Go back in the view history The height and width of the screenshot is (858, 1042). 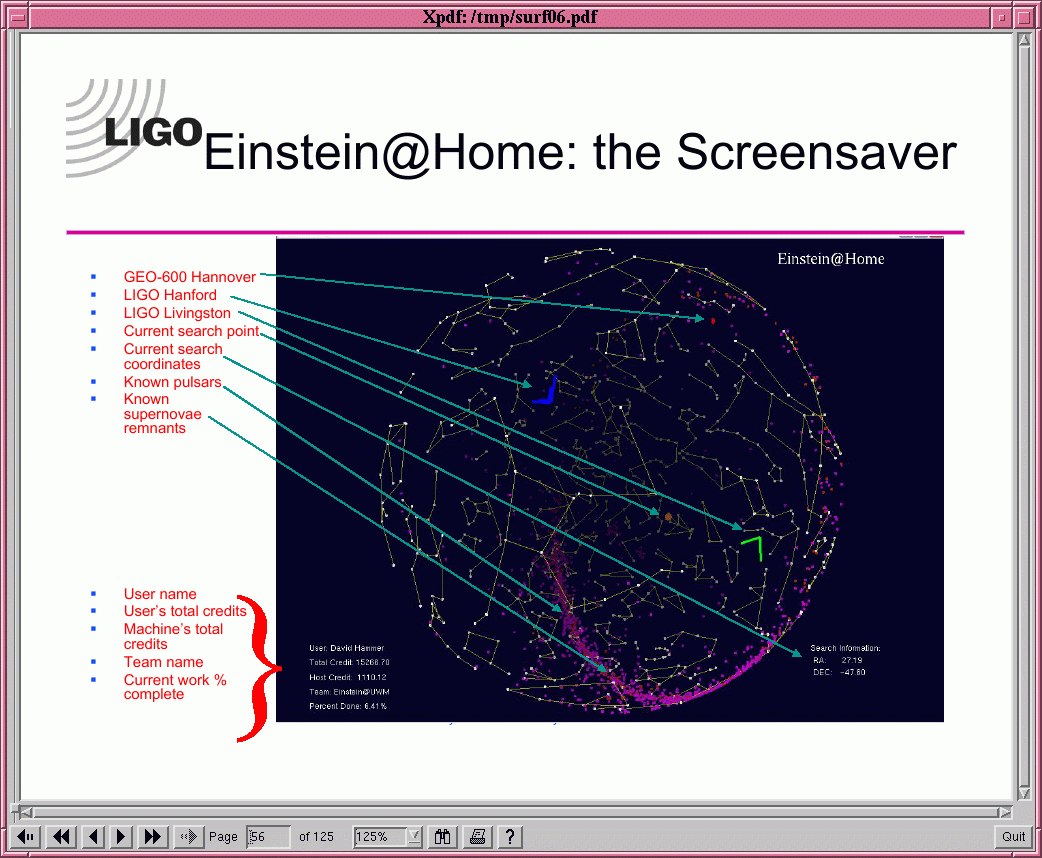(28, 836)
